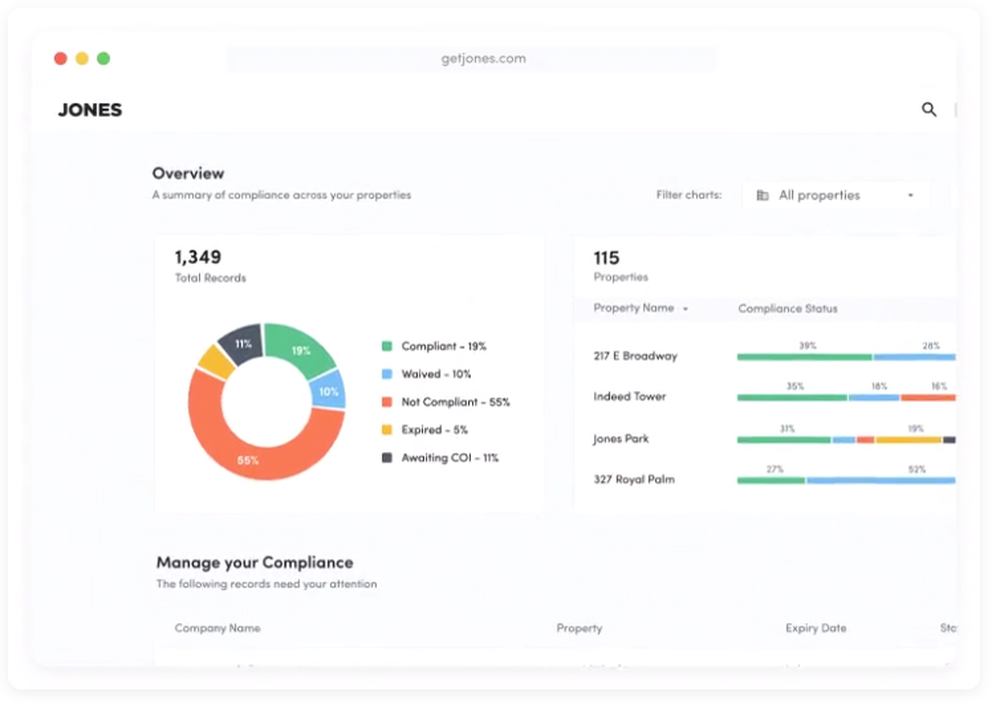Click the 10% blue donut segment
Image resolution: width=1000 pixels, height=704 pixels.
[x=328, y=391]
